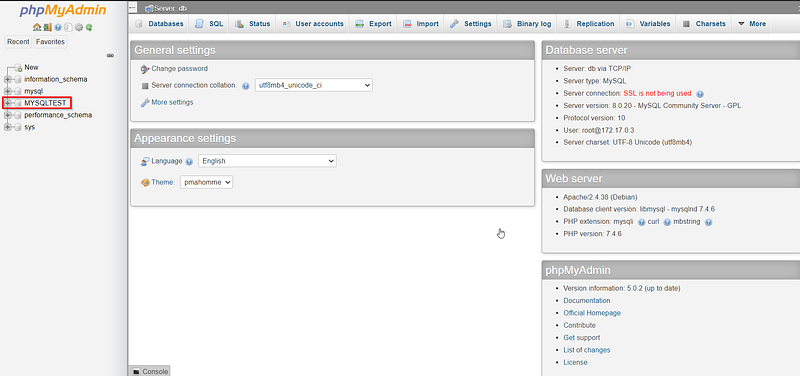
Task: Expand the MYSQLTEST database tree node
Action: coord(7,103)
